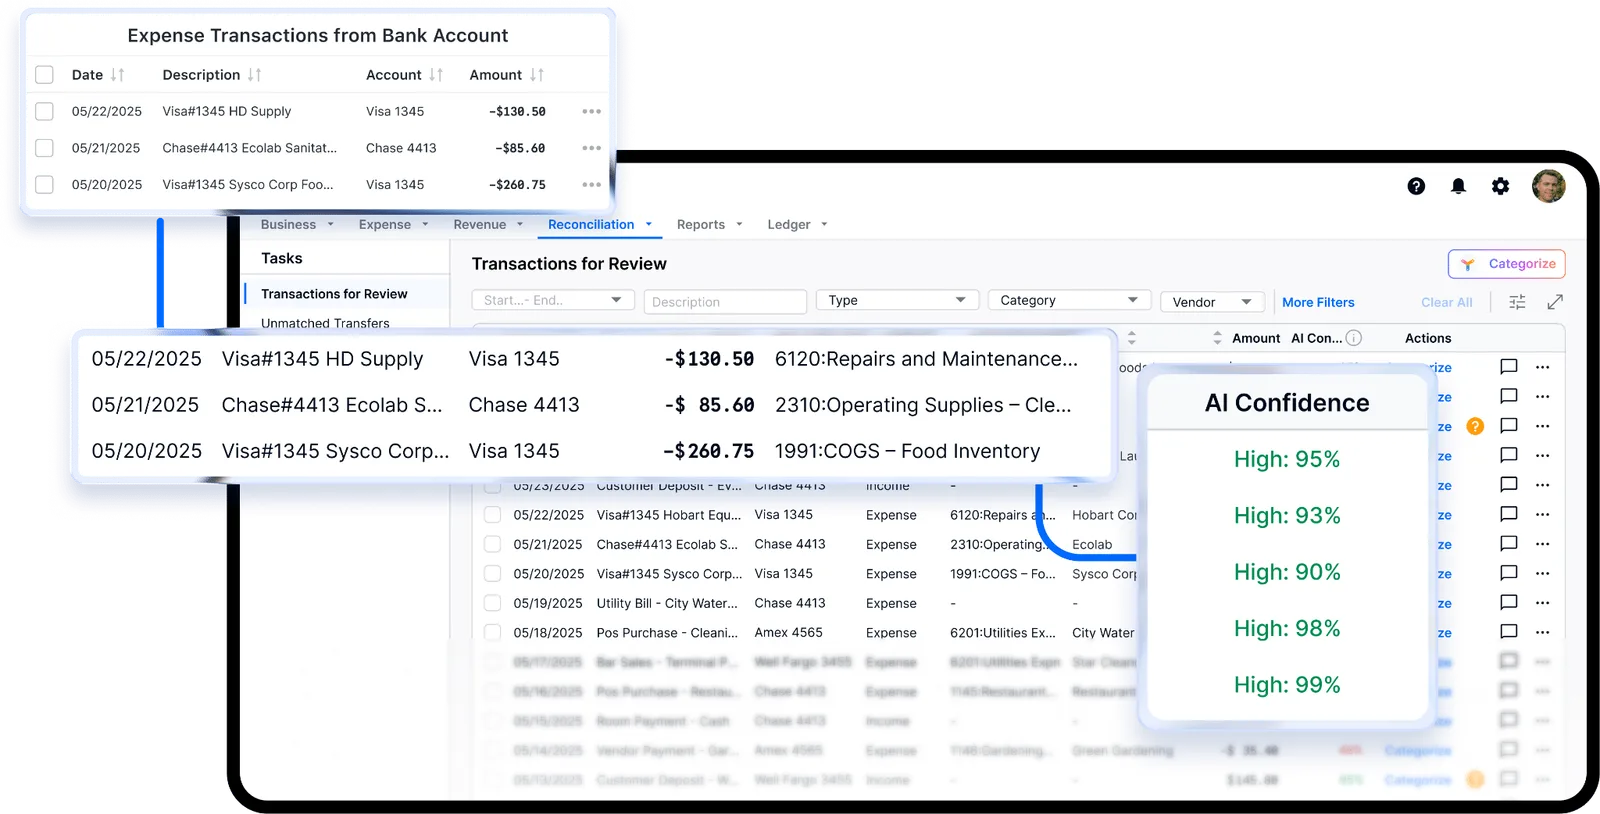The image size is (1600, 814).
Task: Open more options for HD Supply row
Action: coord(592,111)
